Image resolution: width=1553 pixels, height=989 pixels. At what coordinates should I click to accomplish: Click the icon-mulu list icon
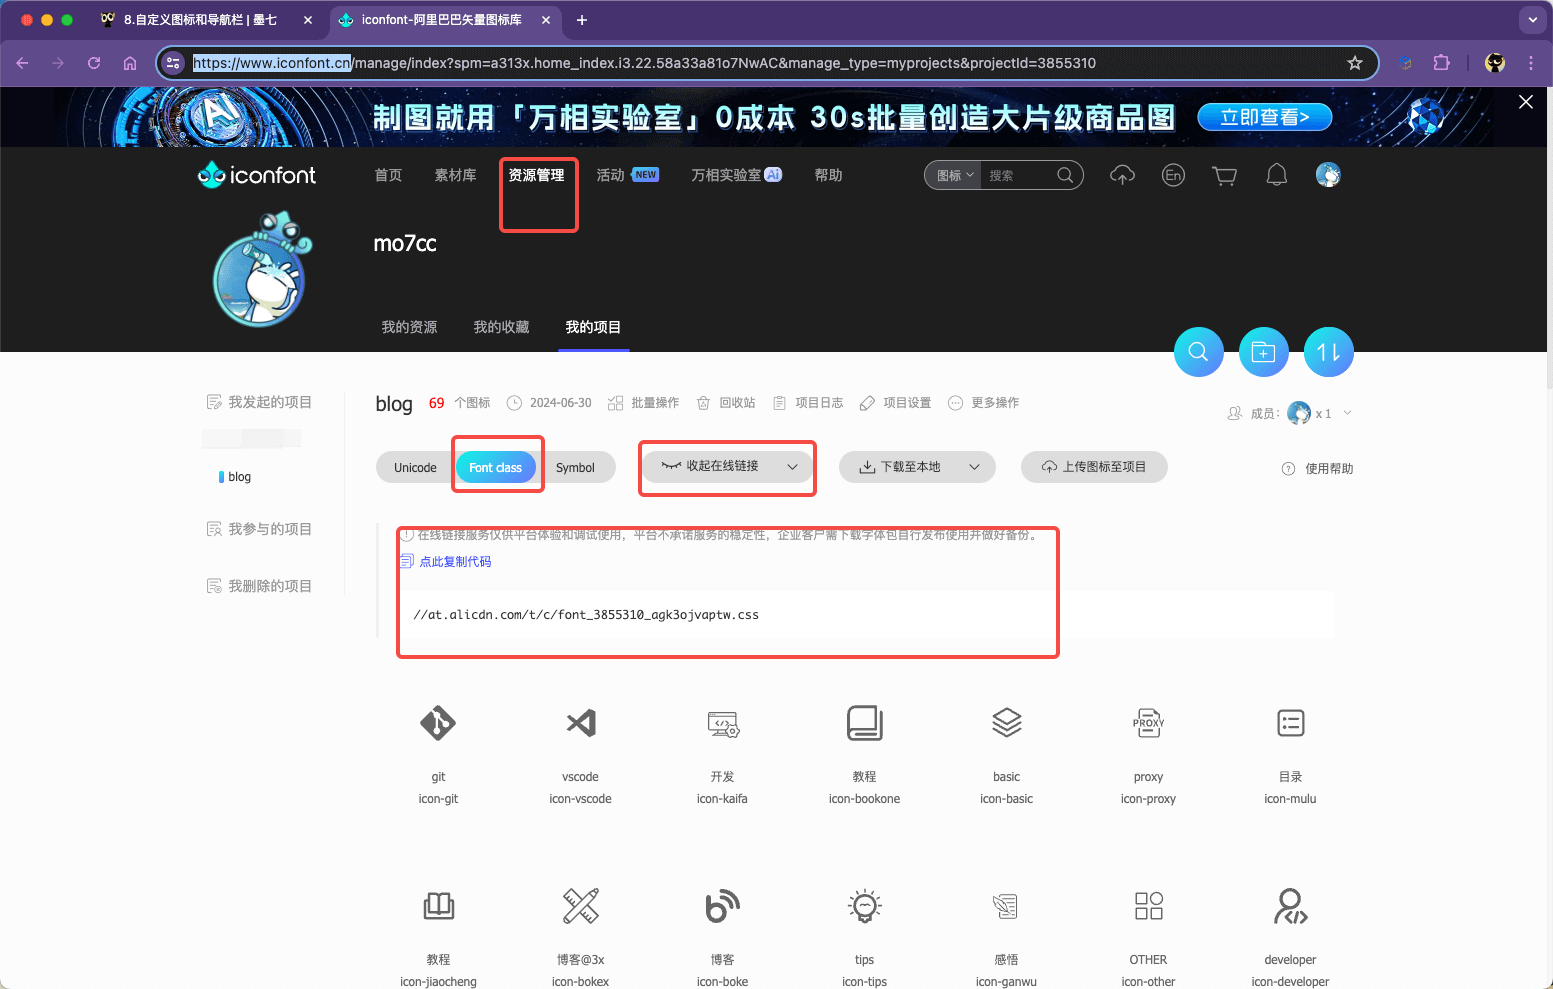1290,723
